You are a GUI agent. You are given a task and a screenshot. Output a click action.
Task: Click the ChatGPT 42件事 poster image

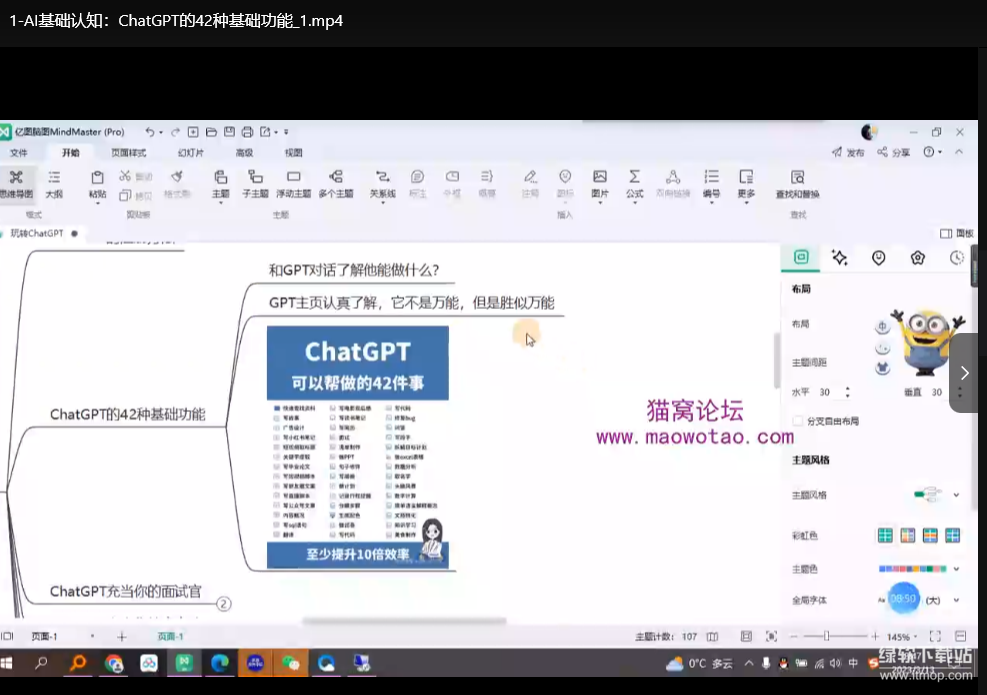coord(358,447)
